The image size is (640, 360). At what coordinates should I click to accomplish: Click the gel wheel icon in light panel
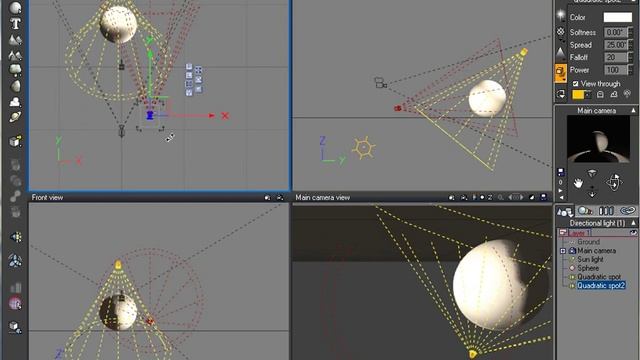coord(561,32)
